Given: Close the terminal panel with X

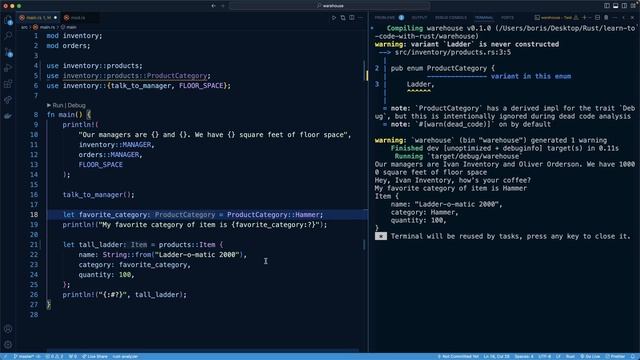Looking at the screenshot, I should pos(632,18).
